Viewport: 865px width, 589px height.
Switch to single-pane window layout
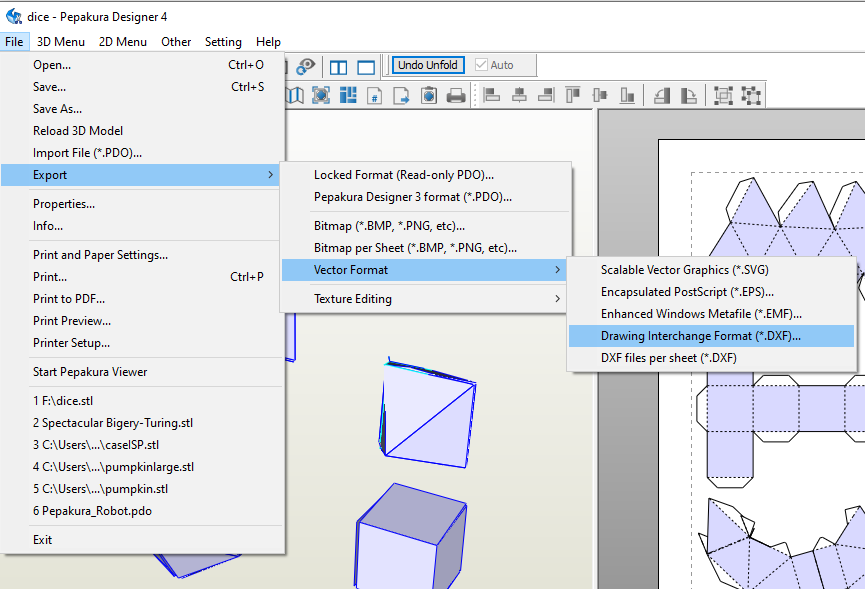click(x=366, y=67)
